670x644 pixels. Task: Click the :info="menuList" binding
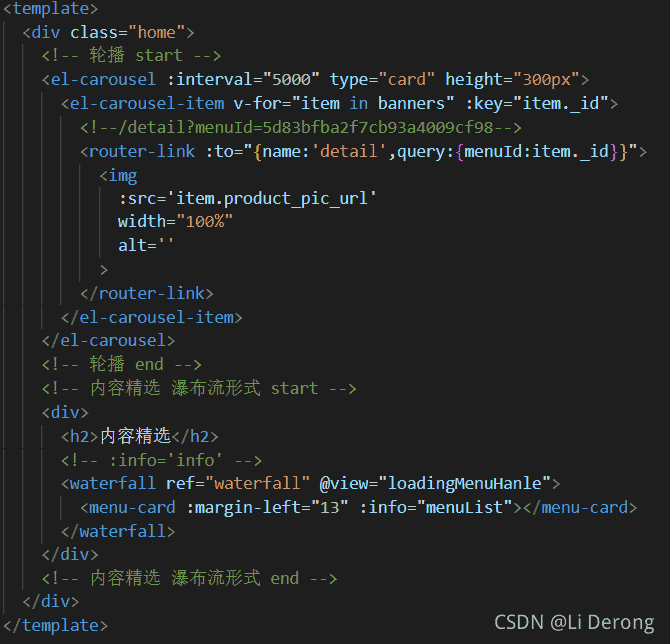pos(436,507)
